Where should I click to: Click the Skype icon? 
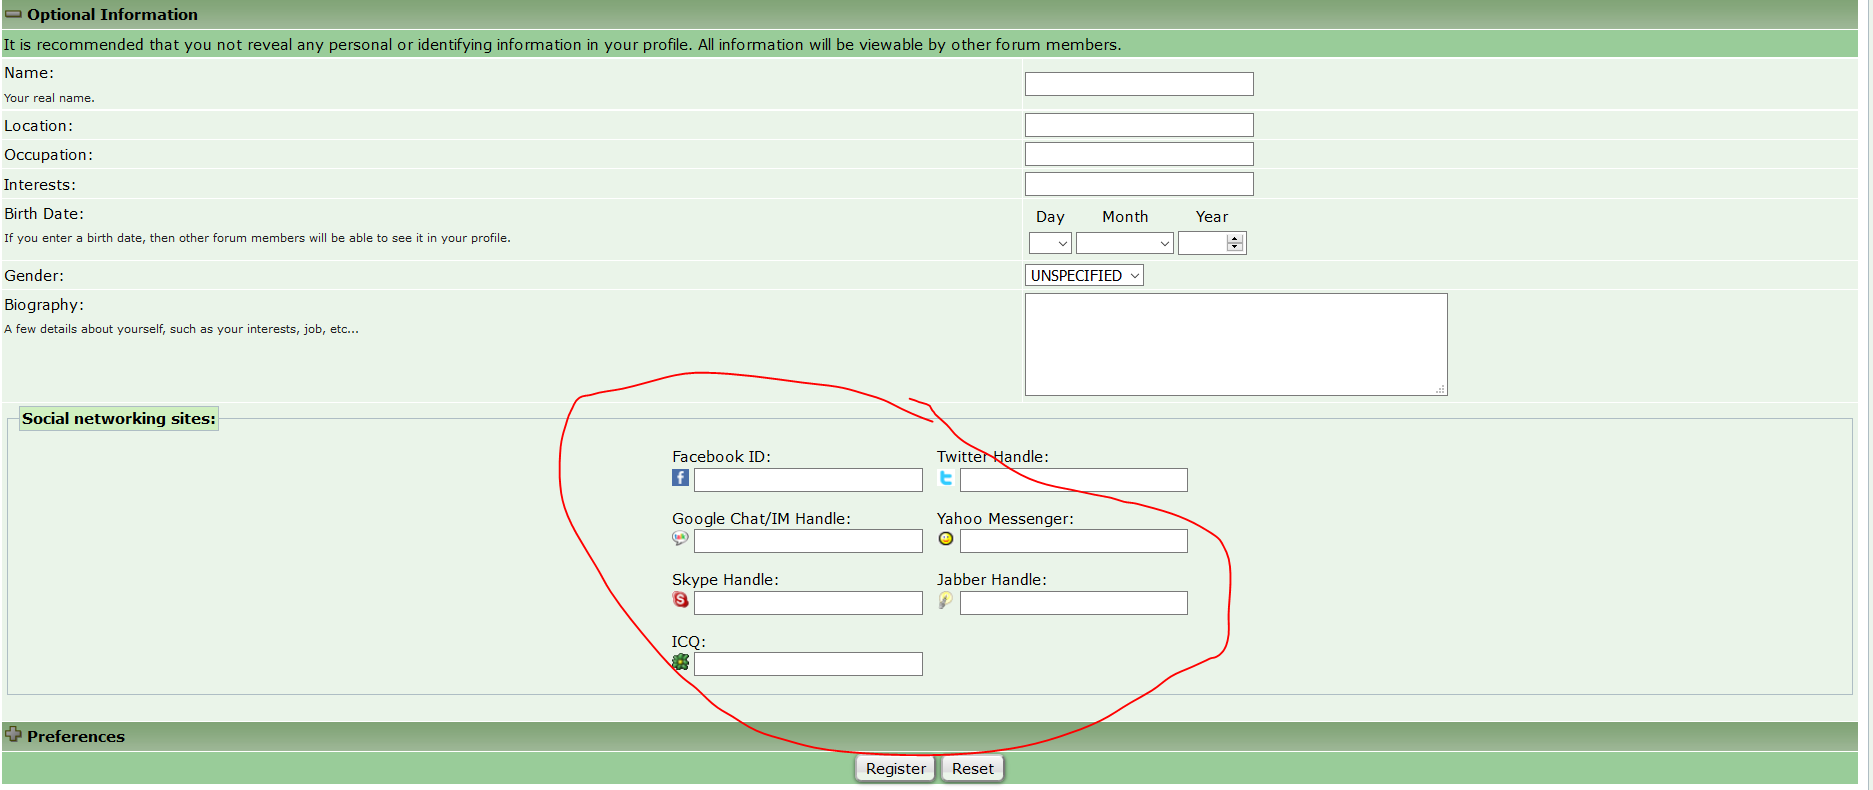pos(680,600)
